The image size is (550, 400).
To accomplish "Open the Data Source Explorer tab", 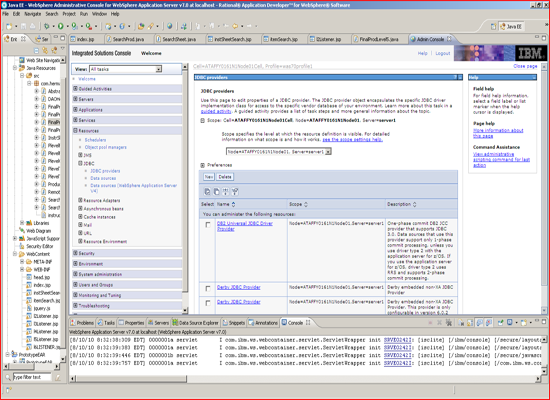I will tap(195, 323).
